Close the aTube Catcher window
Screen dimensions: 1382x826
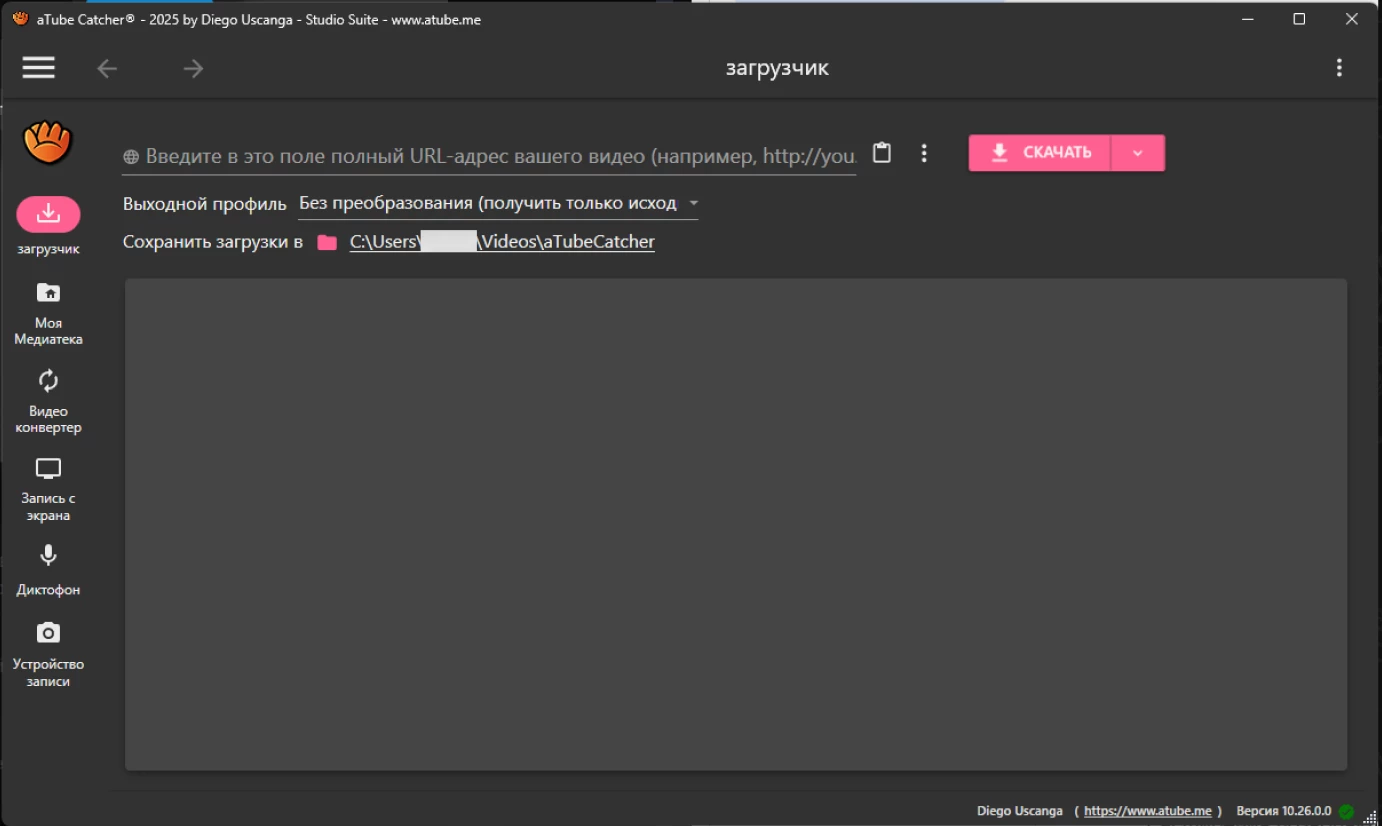1351,19
